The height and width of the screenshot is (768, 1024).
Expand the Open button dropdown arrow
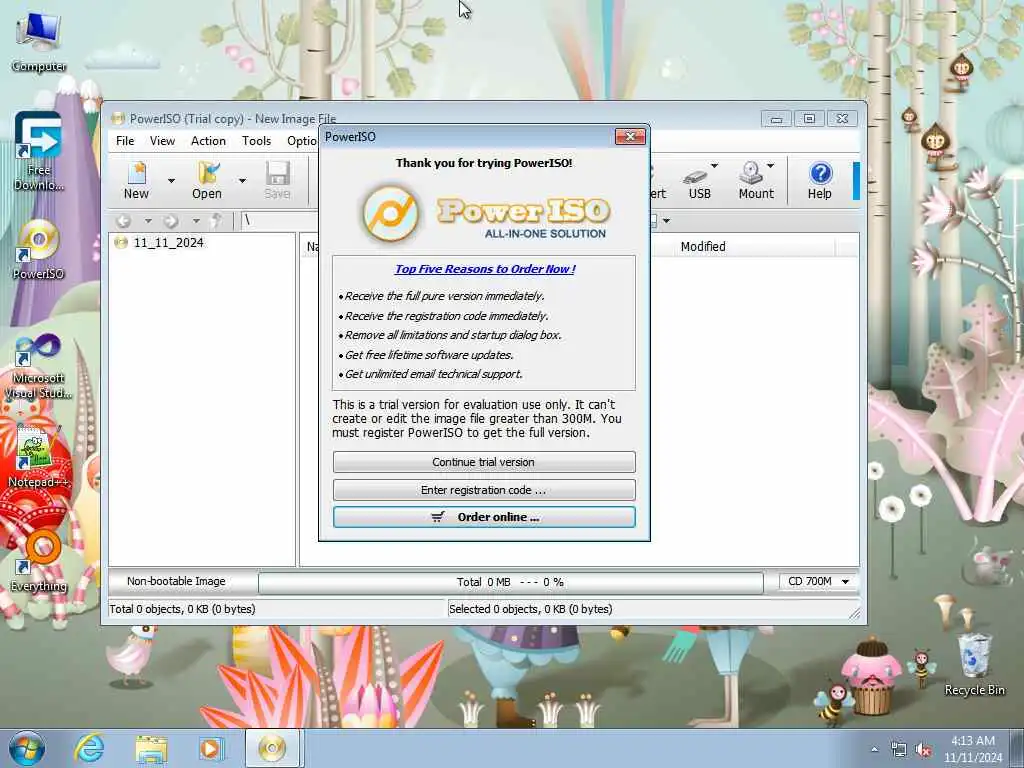242,180
